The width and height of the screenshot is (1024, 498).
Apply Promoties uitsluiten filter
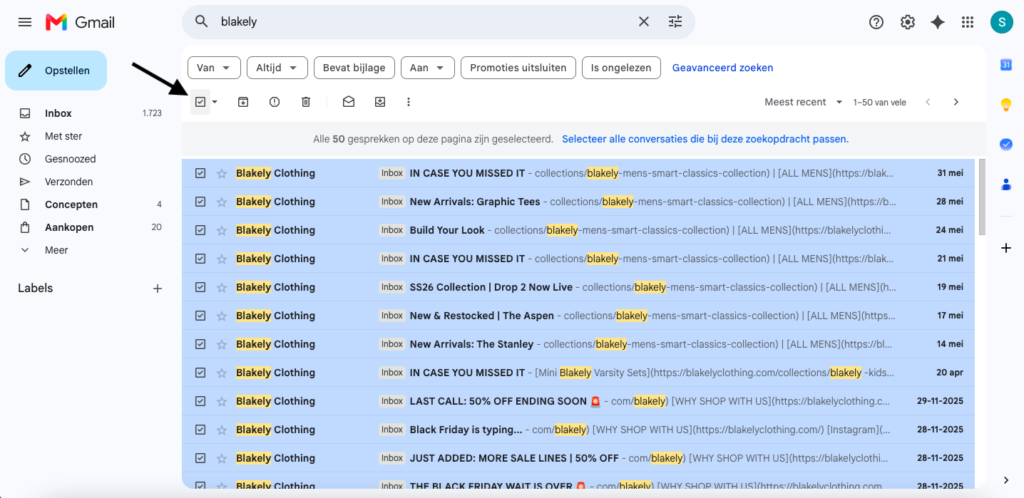pyautogui.click(x=518, y=67)
